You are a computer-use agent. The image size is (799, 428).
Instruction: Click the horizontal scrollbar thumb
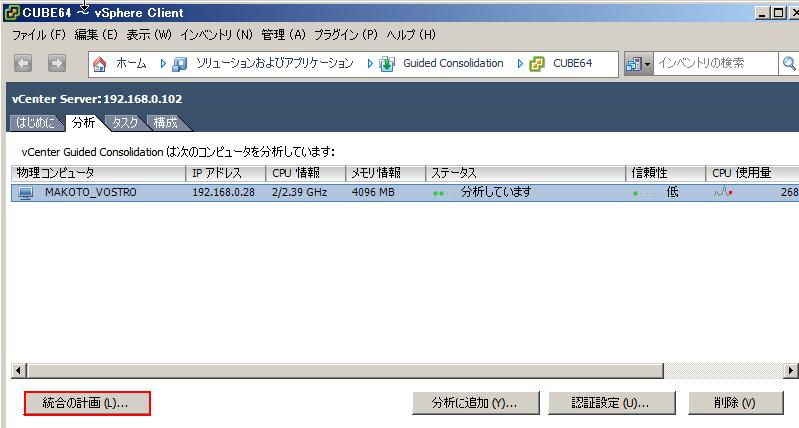click(345, 370)
